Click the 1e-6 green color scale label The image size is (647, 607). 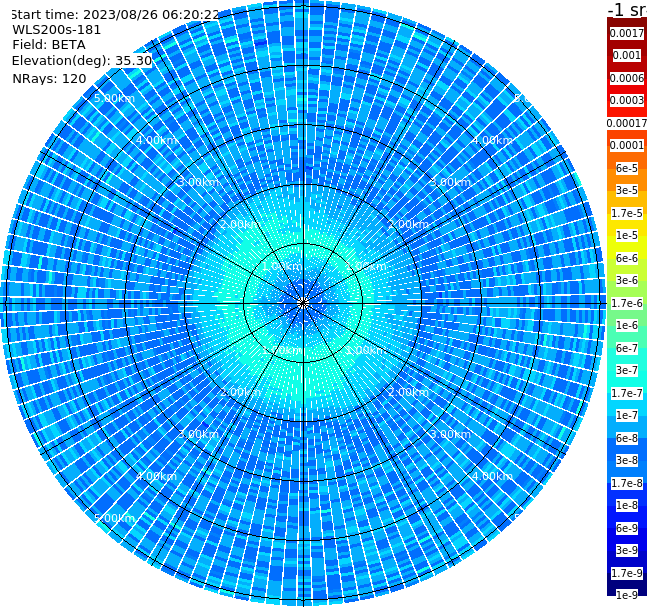coord(627,325)
